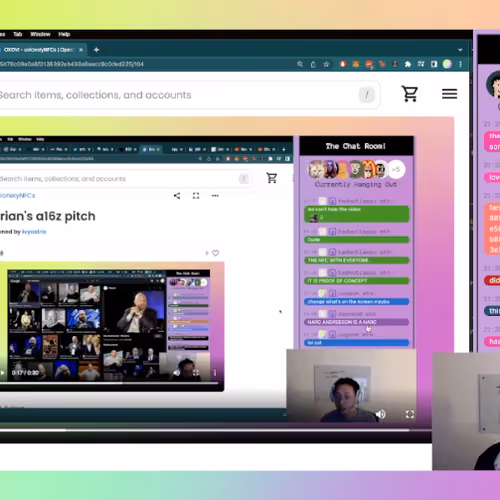500x500 pixels.
Task: Open the hamburger menu icon
Action: click(x=449, y=94)
